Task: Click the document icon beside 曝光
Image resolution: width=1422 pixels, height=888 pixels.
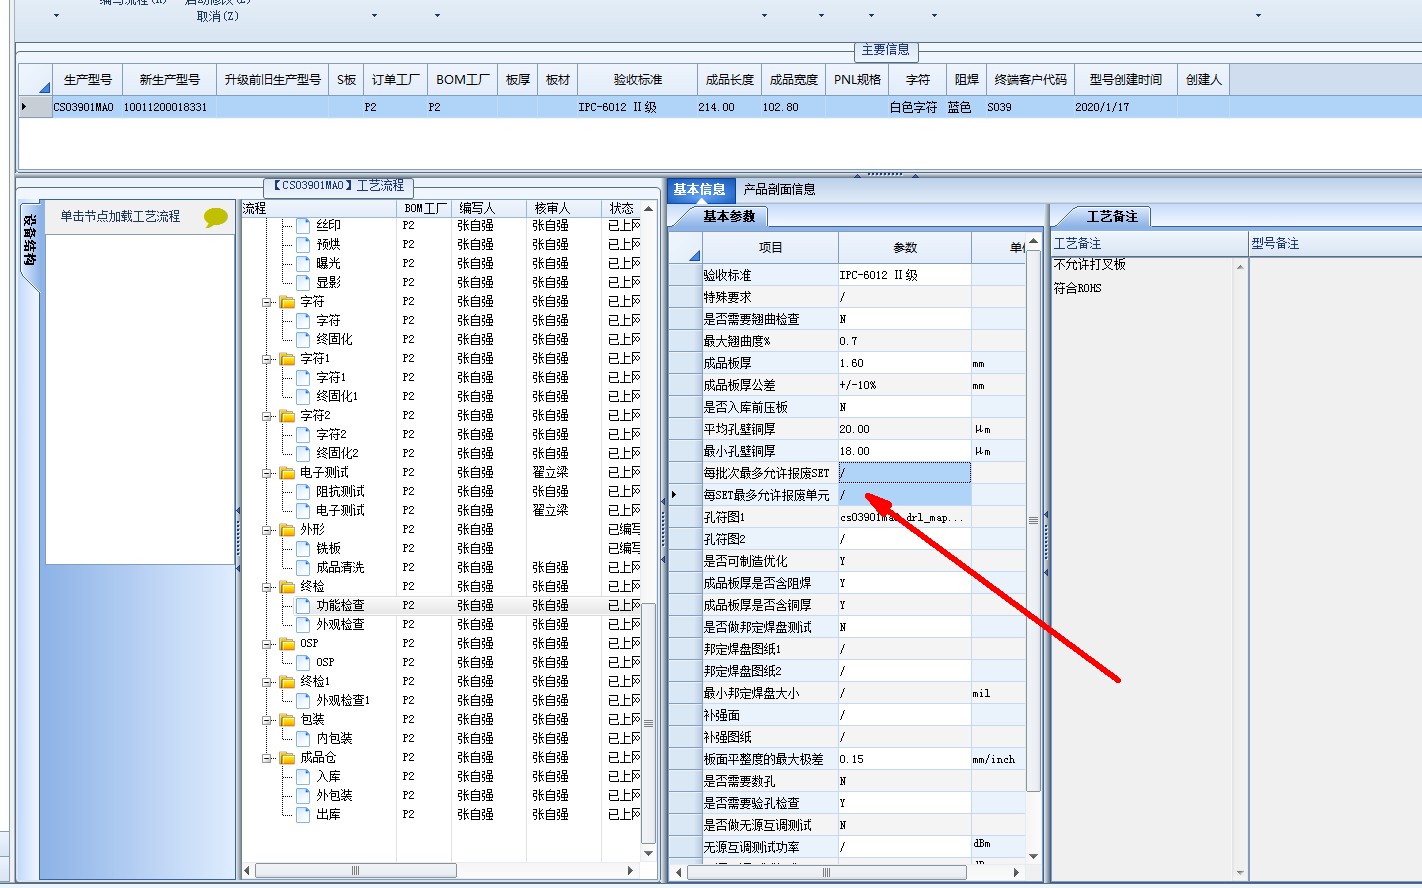Action: click(x=303, y=264)
